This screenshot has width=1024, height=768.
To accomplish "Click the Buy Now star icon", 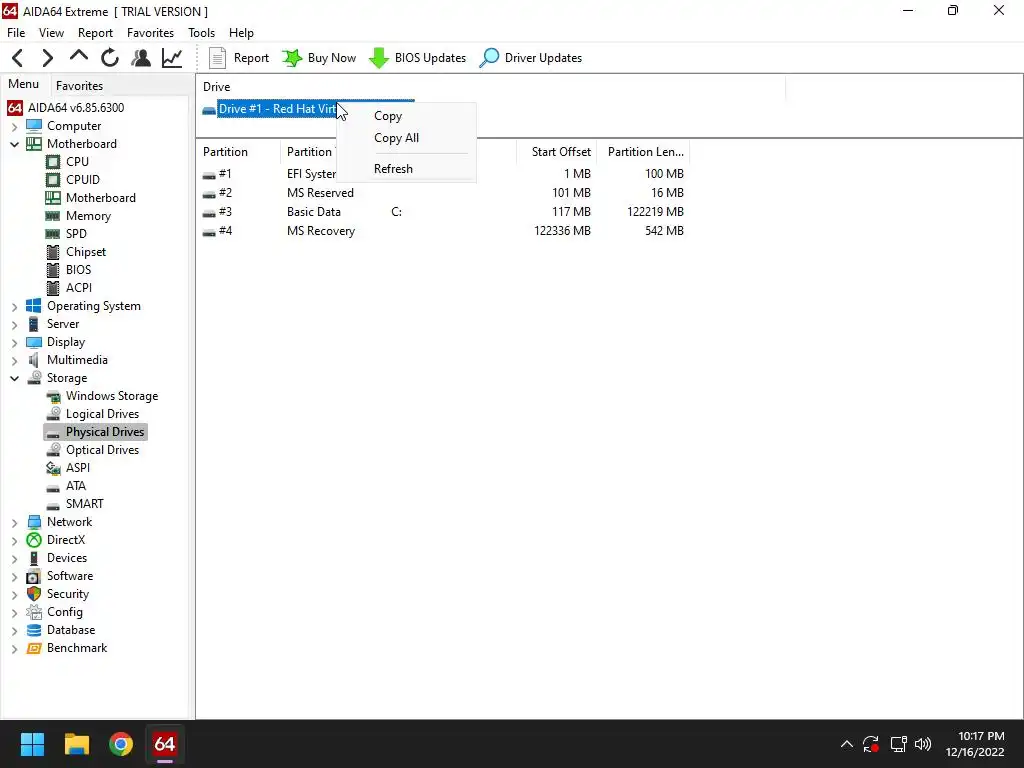I will coord(292,58).
